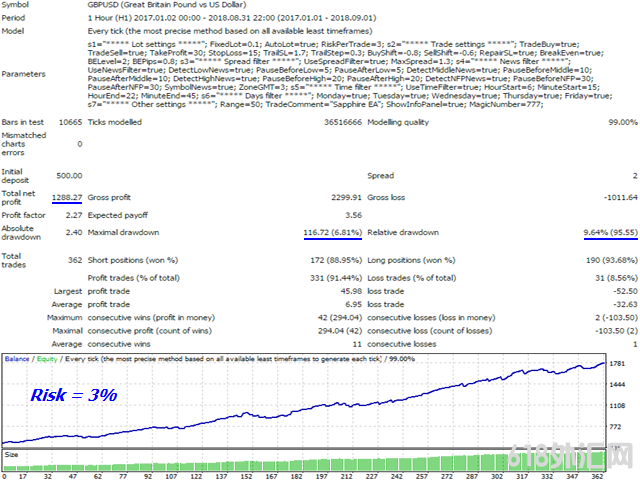
Task: Click the Ticks modelled value 36516666
Action: (x=343, y=122)
